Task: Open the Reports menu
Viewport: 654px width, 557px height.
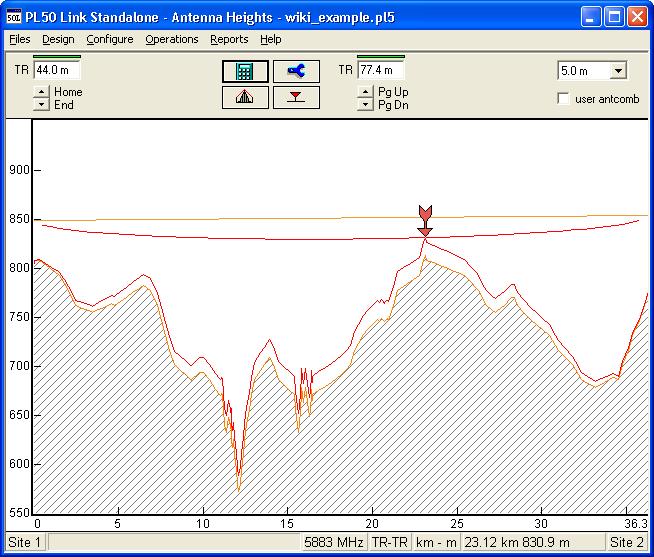Action: coord(229,40)
